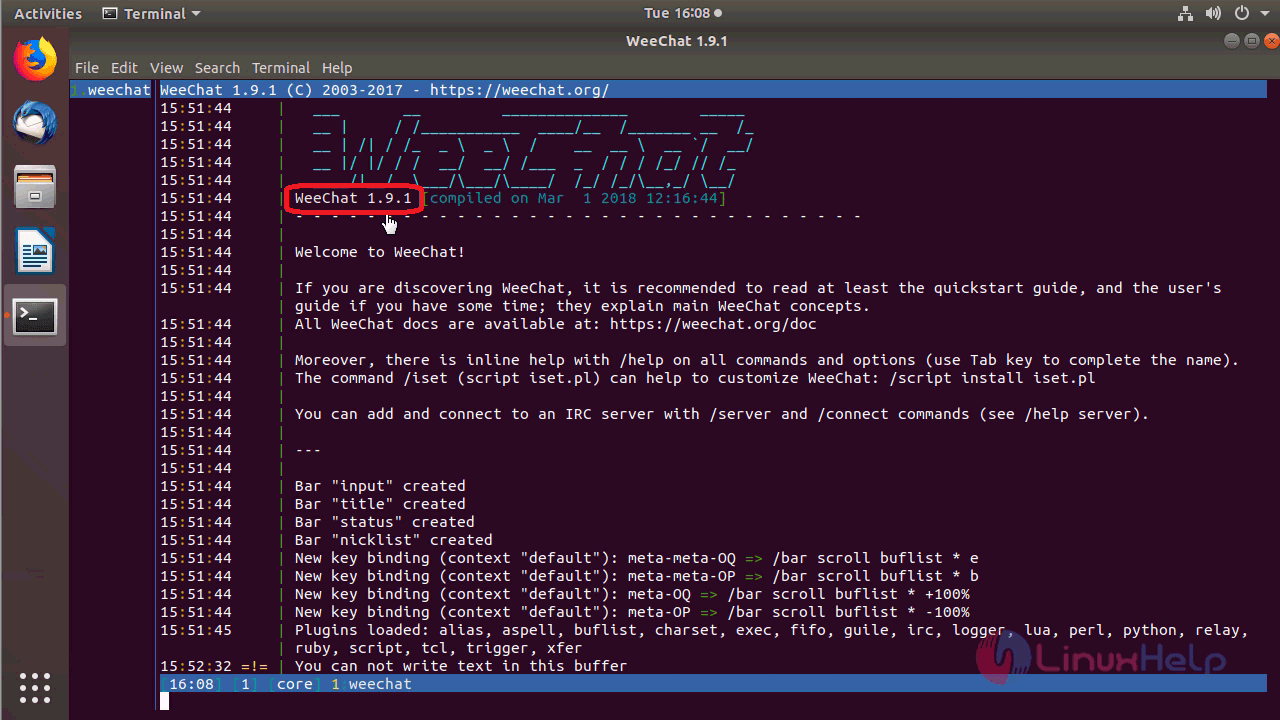Click the meta-meta-OP key binding line
The height and width of the screenshot is (720, 1280).
coord(637,576)
